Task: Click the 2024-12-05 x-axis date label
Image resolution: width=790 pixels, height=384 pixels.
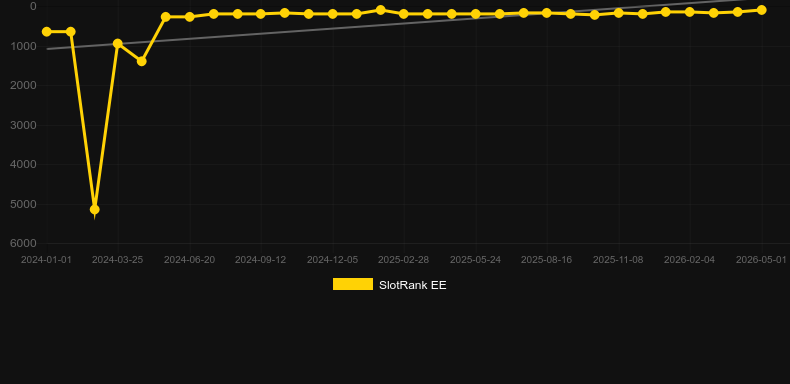Action: [333, 260]
